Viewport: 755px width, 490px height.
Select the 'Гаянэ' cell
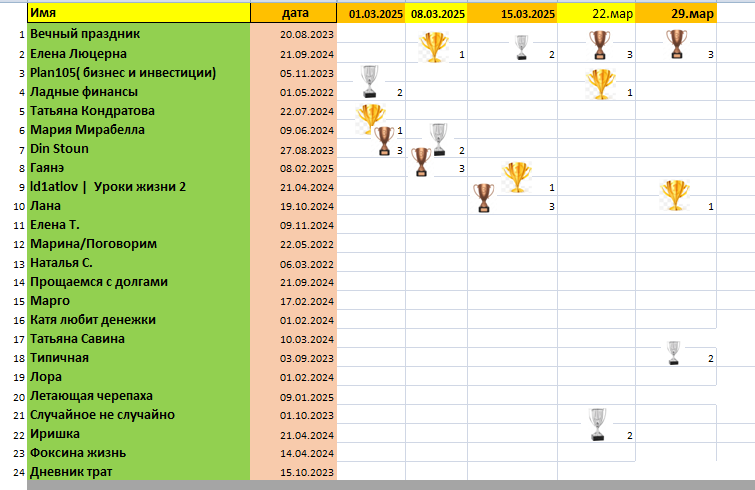tap(139, 168)
